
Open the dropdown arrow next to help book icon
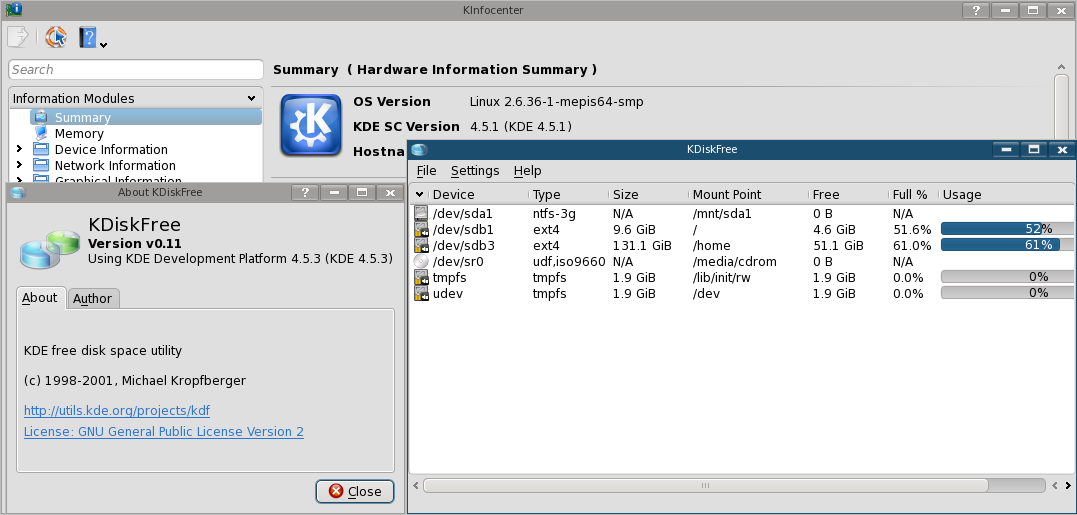pos(103,45)
